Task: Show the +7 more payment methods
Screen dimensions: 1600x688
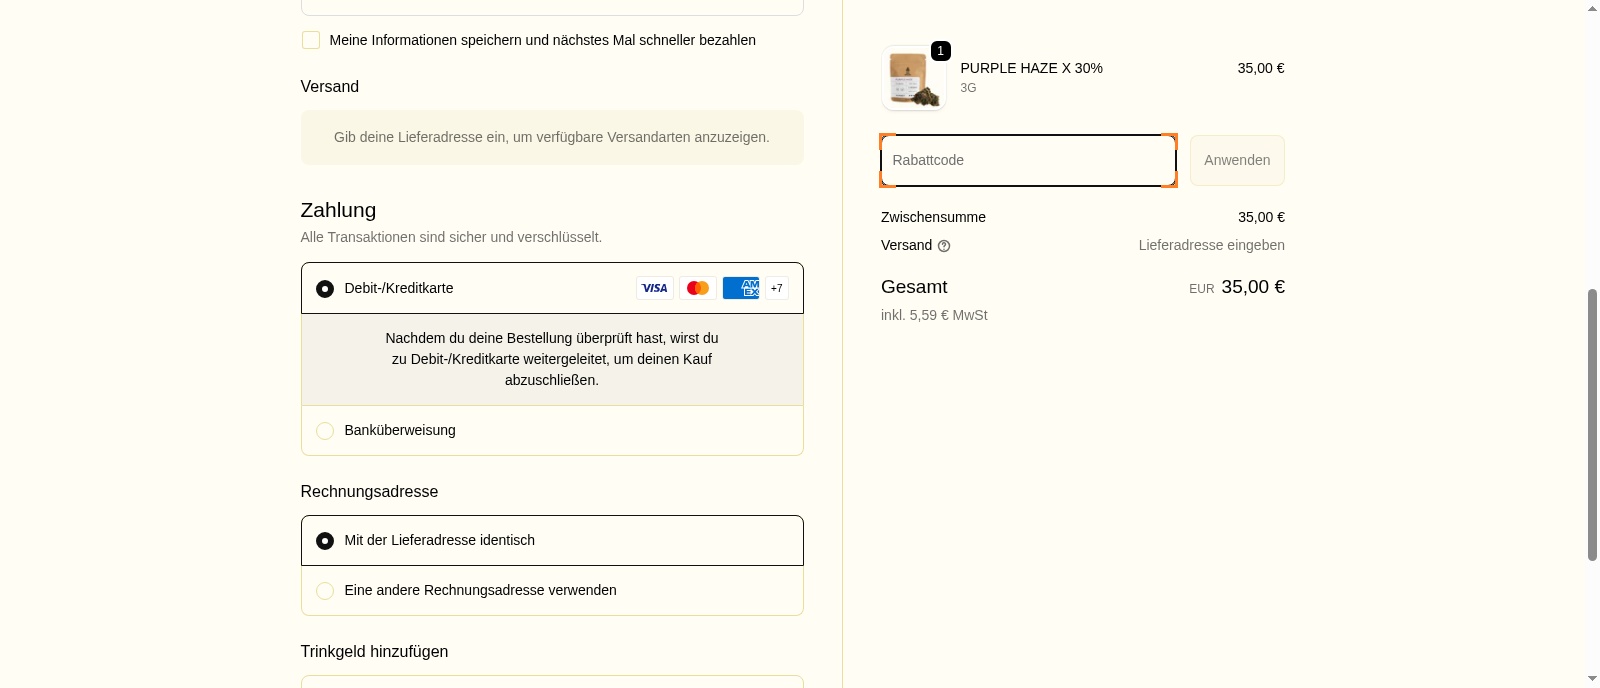Action: tap(777, 288)
